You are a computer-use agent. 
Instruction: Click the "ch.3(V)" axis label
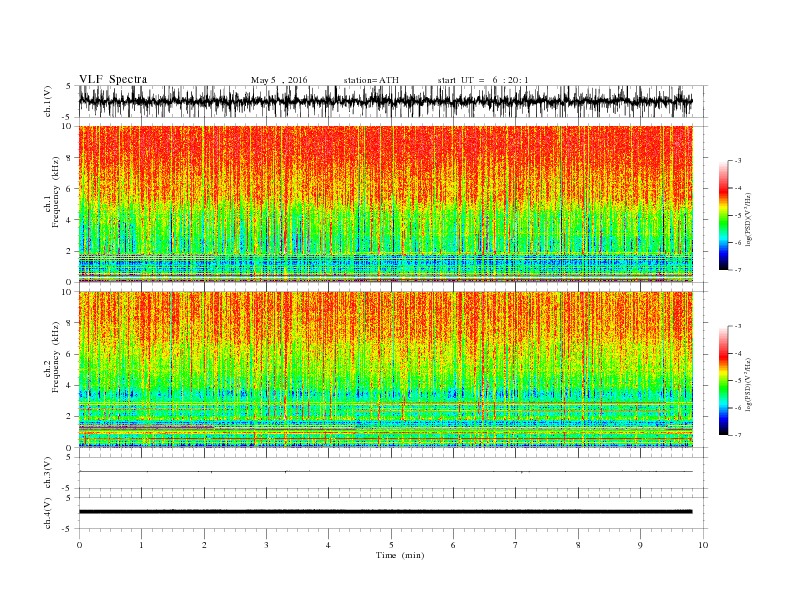pyautogui.click(x=48, y=472)
